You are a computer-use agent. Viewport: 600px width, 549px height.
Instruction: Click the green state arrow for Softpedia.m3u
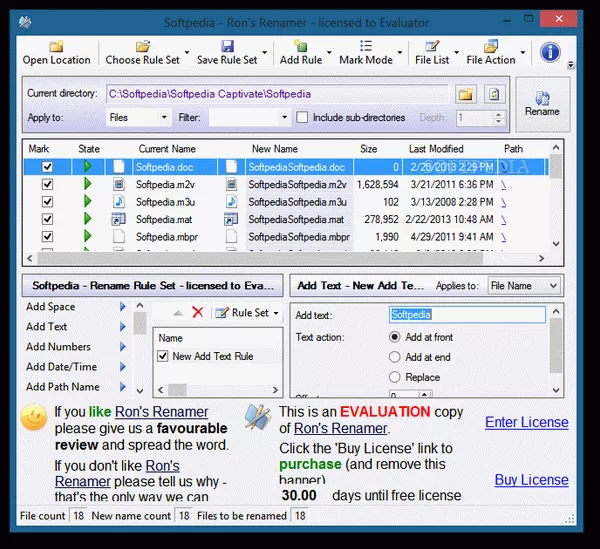coord(88,201)
